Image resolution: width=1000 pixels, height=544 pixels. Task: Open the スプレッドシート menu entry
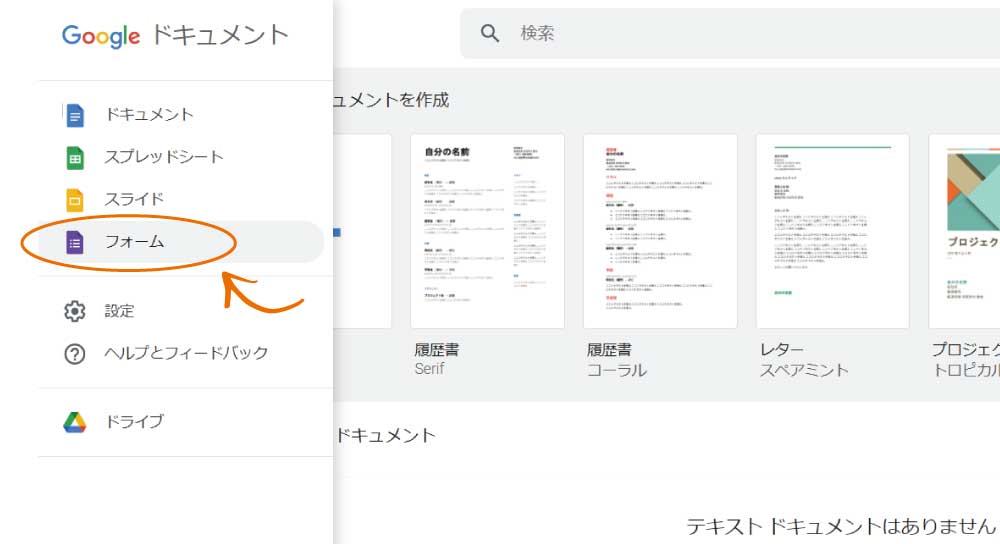tap(164, 157)
